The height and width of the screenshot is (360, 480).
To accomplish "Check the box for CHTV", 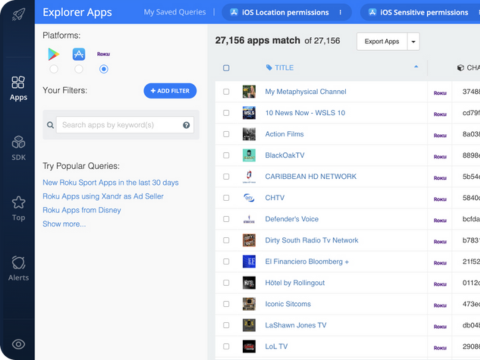I will click(x=226, y=198).
